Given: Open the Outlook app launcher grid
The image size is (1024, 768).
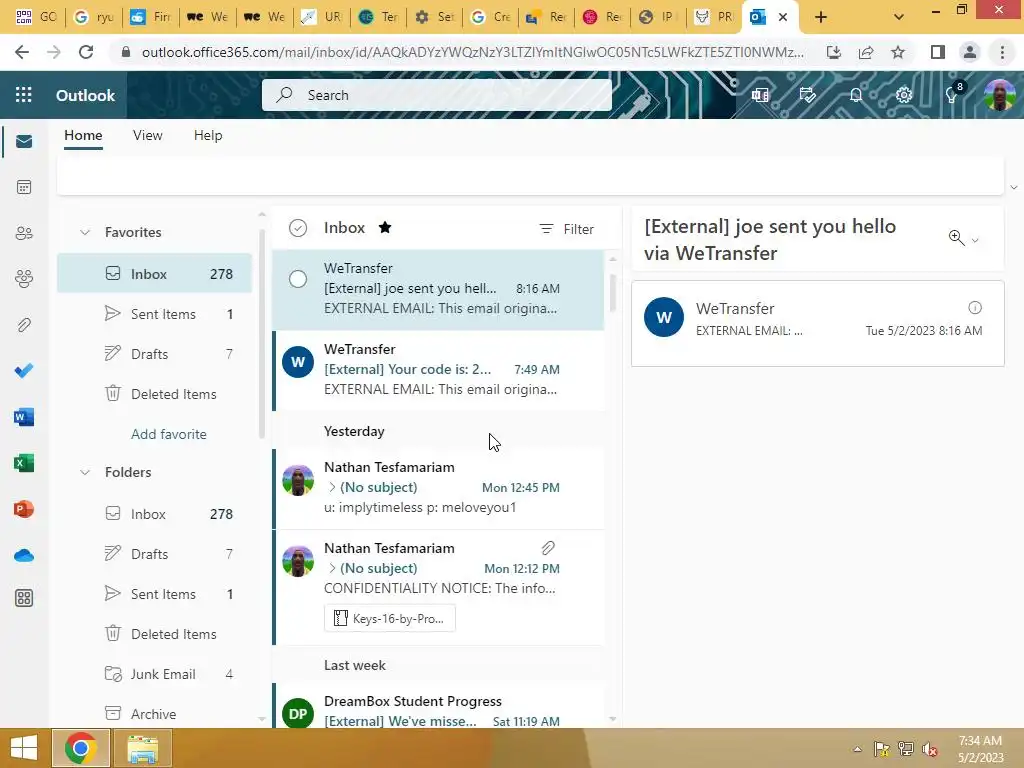Looking at the screenshot, I should [24, 95].
